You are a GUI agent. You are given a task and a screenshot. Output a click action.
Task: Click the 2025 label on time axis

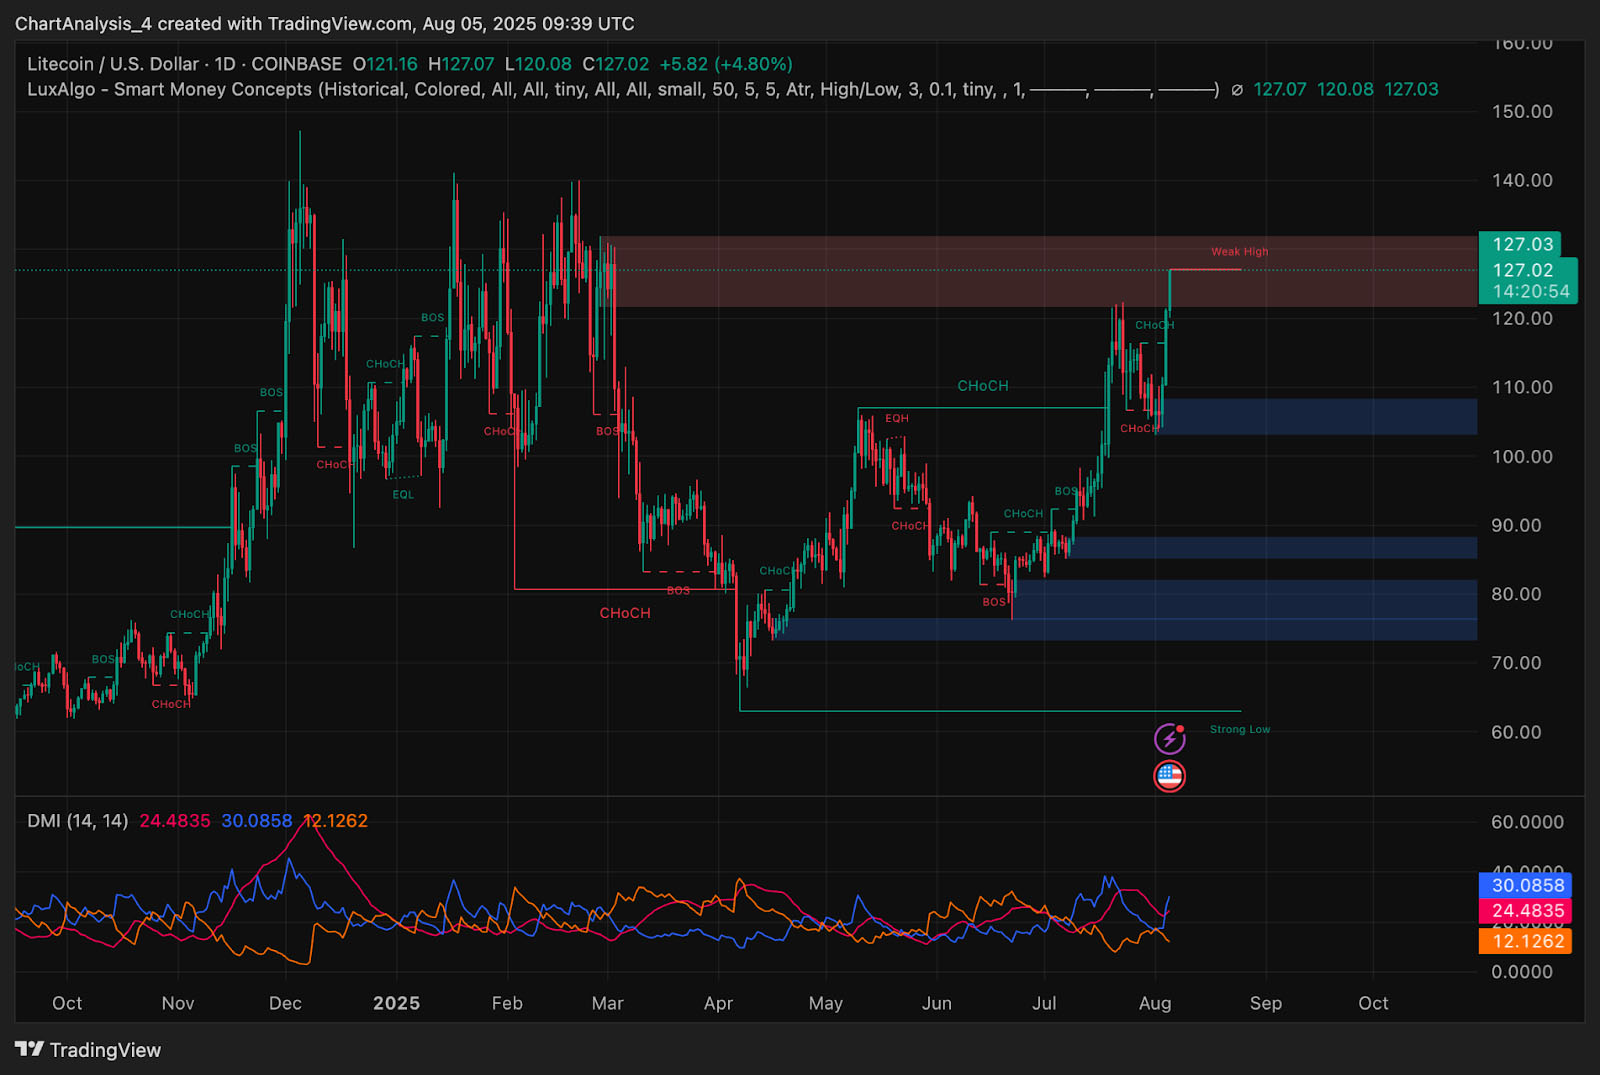(396, 1003)
